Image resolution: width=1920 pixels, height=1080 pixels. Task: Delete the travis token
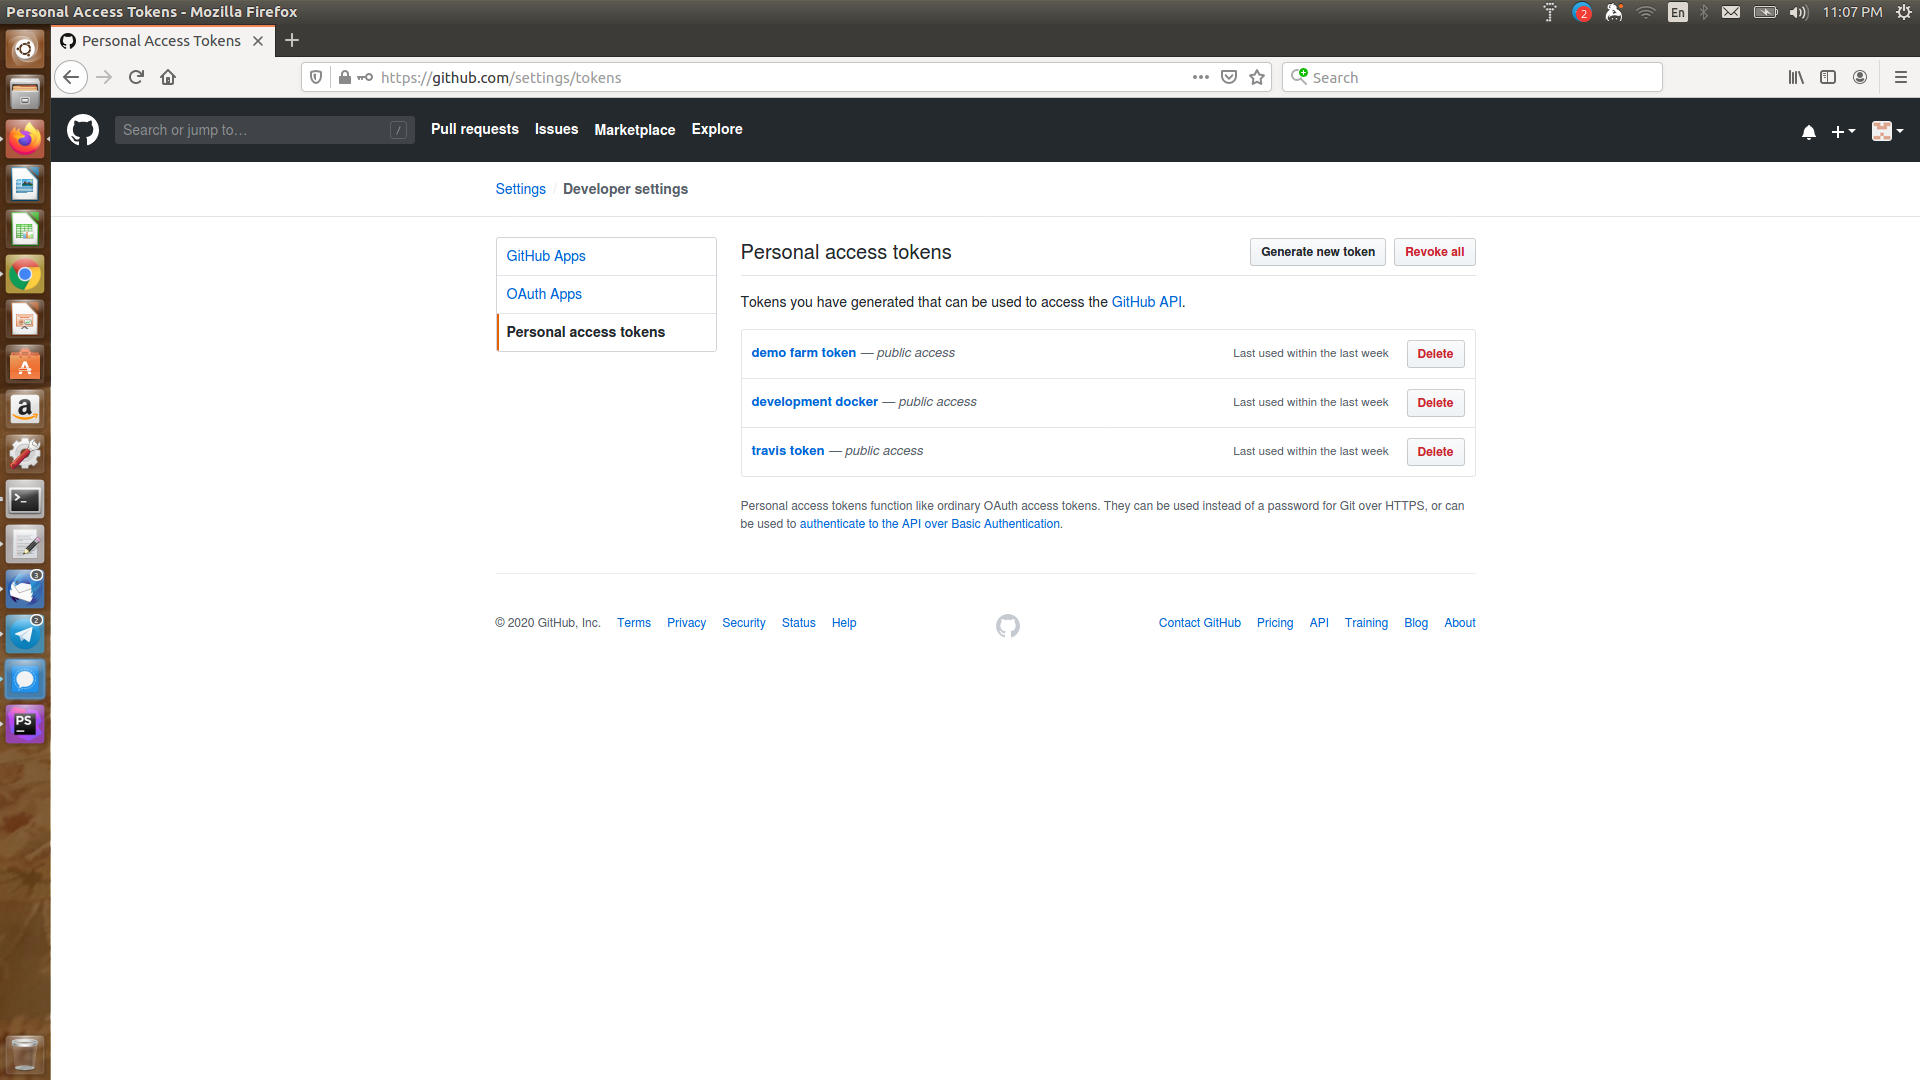pyautogui.click(x=1435, y=451)
